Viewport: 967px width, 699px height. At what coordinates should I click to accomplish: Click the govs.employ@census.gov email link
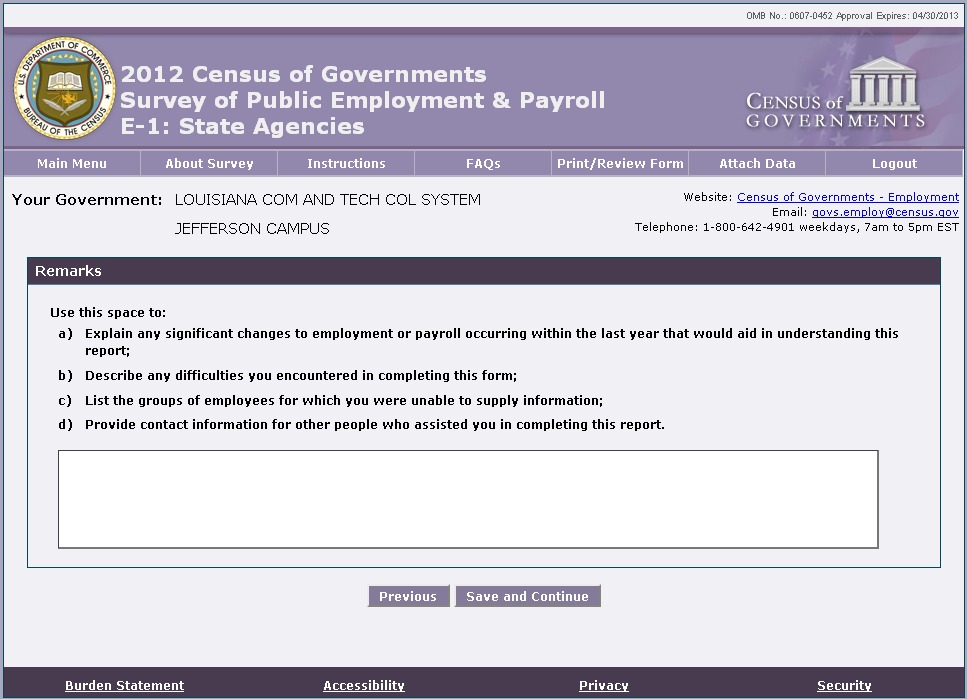coord(885,212)
